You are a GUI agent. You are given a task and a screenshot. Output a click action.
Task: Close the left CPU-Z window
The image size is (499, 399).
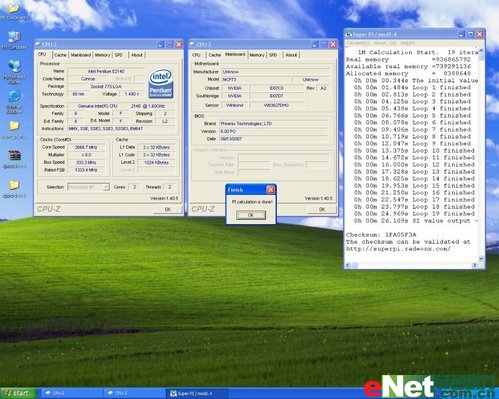(178, 44)
